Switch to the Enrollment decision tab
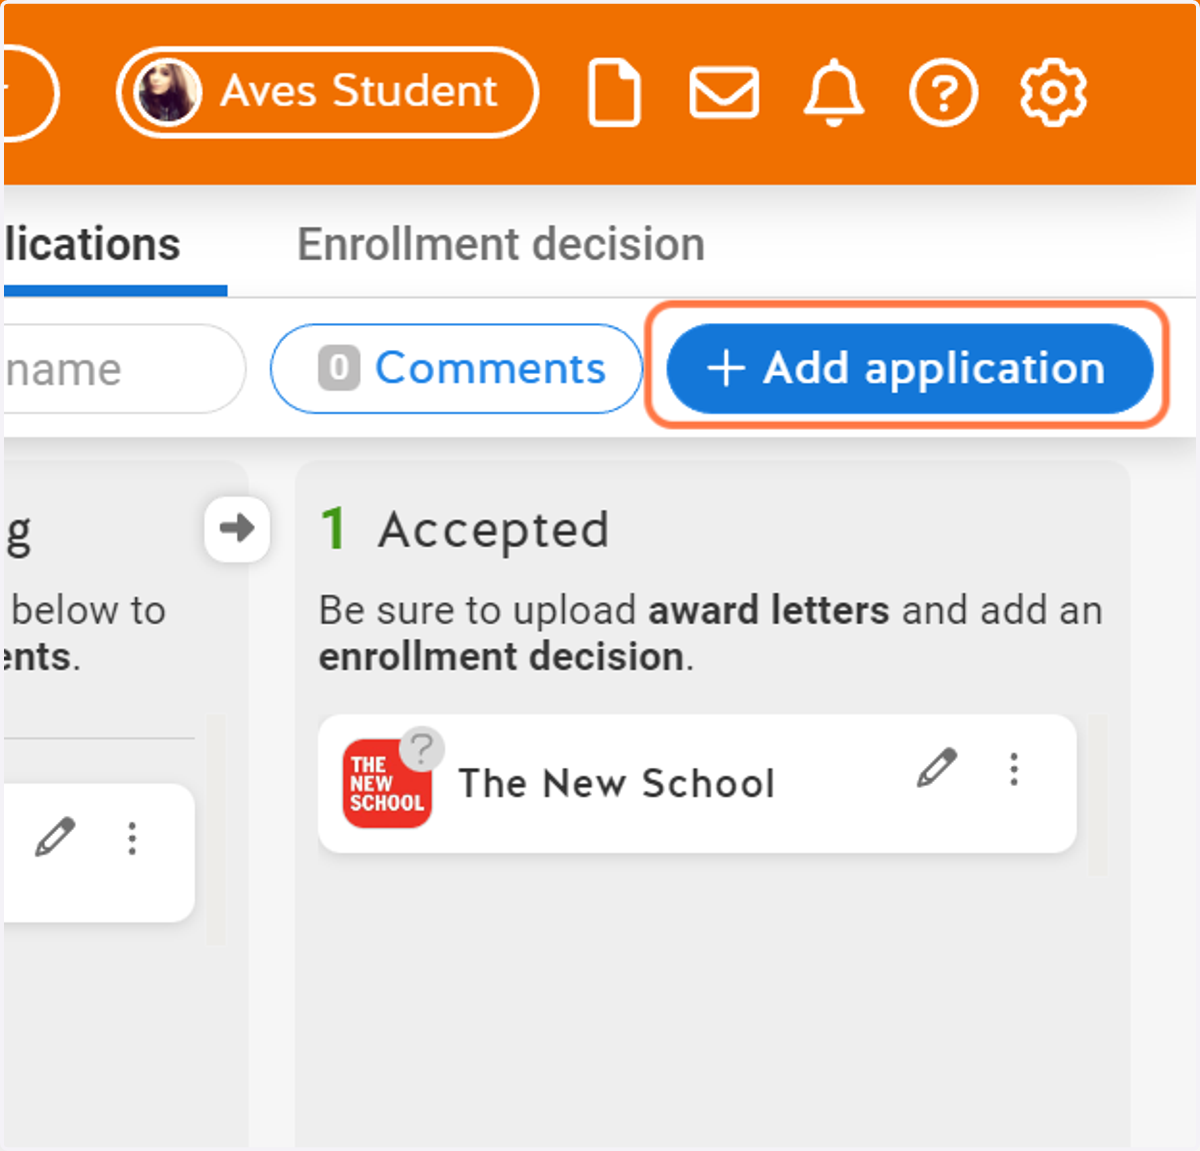Screen dimensions: 1200x1151 501,244
